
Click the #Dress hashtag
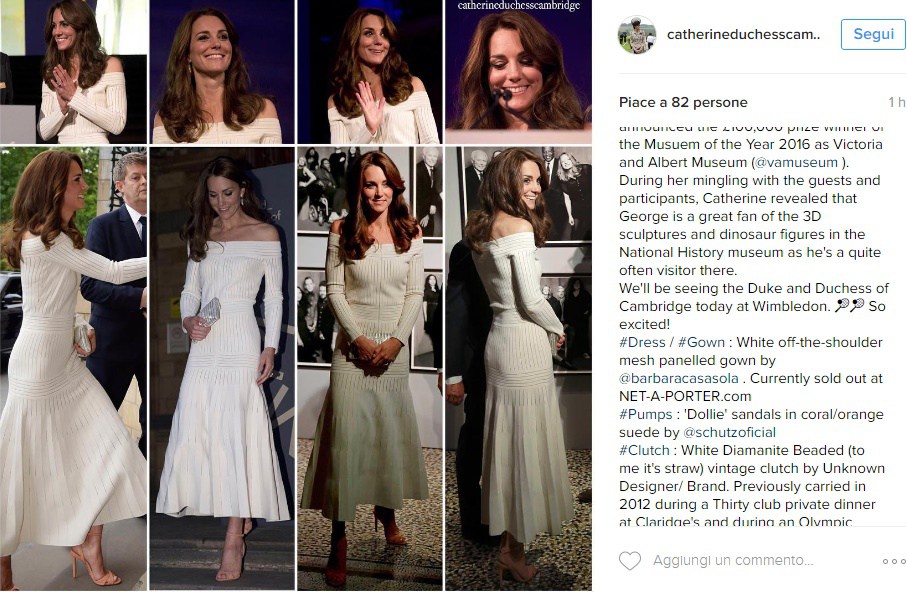642,343
